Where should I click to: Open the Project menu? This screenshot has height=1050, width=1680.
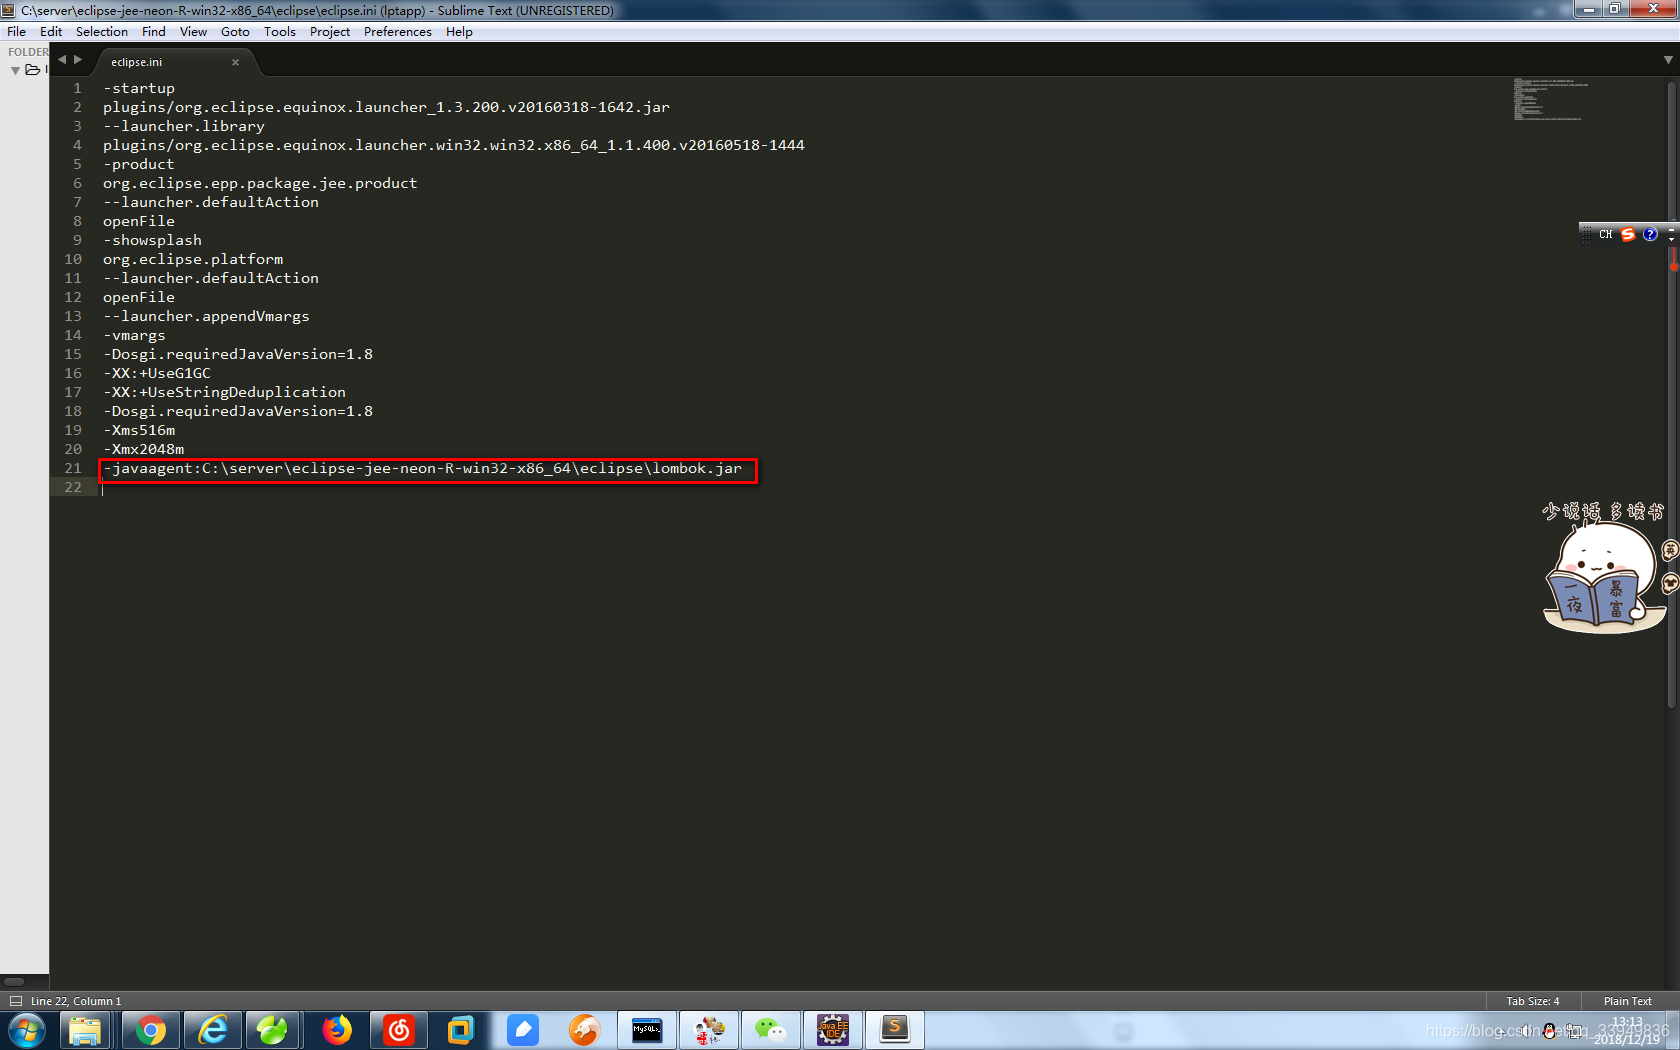click(x=330, y=32)
